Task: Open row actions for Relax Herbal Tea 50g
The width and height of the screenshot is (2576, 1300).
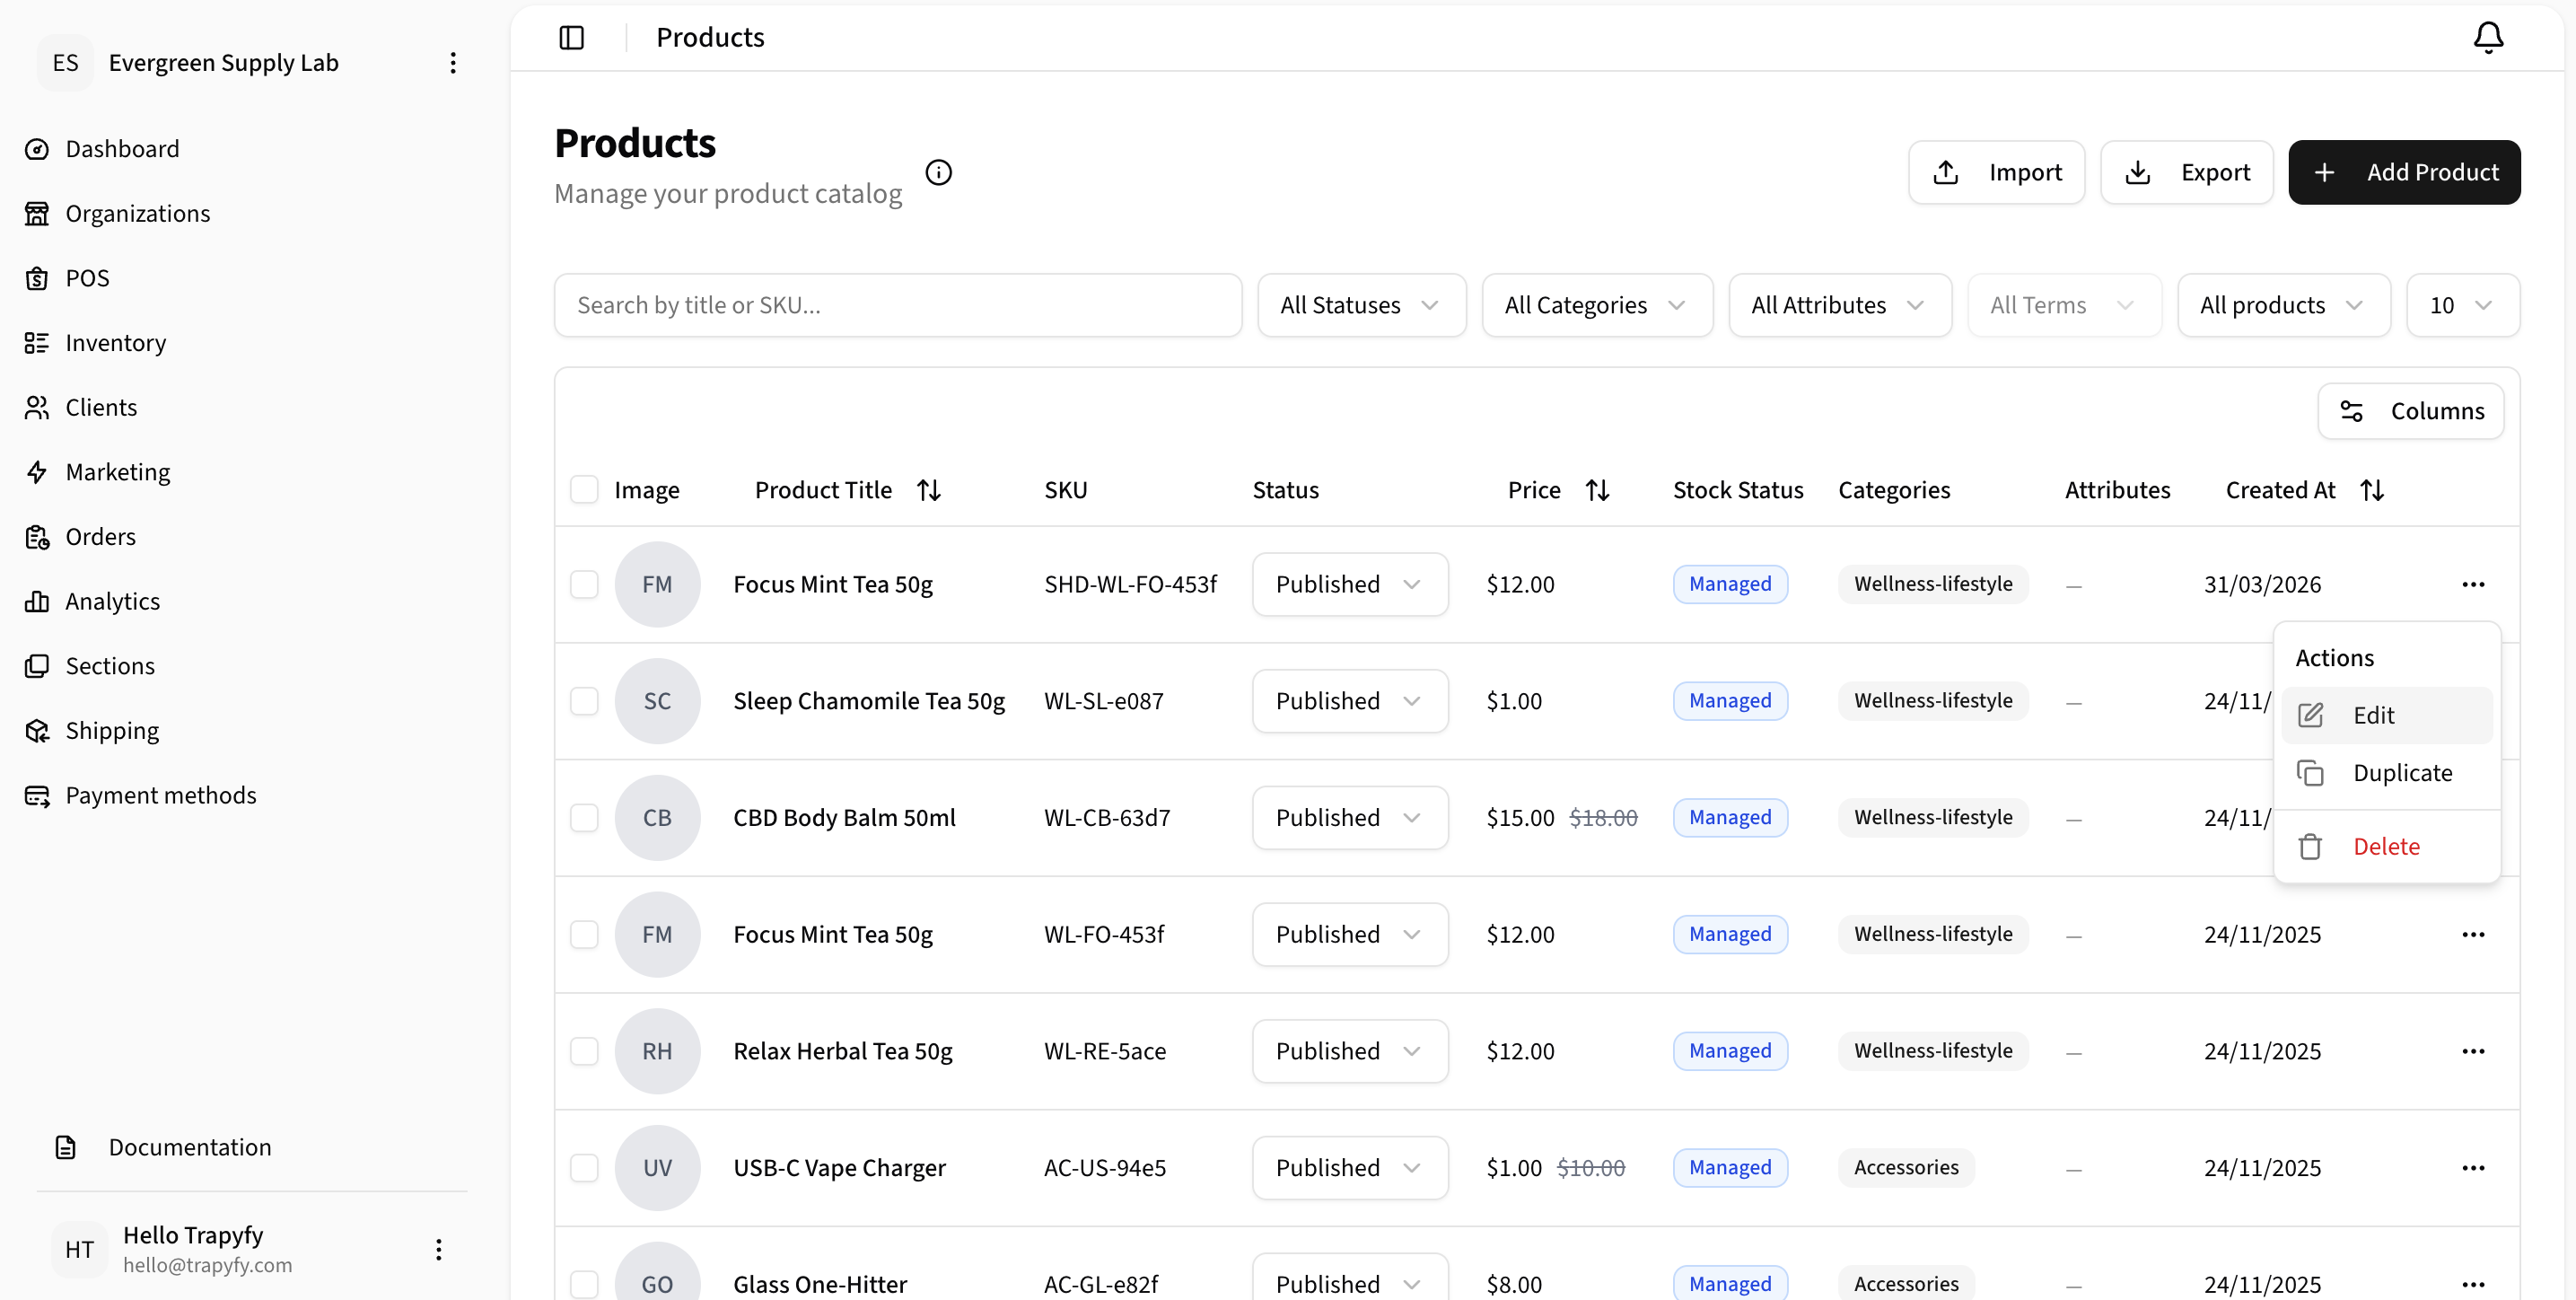Action: tap(2473, 1051)
